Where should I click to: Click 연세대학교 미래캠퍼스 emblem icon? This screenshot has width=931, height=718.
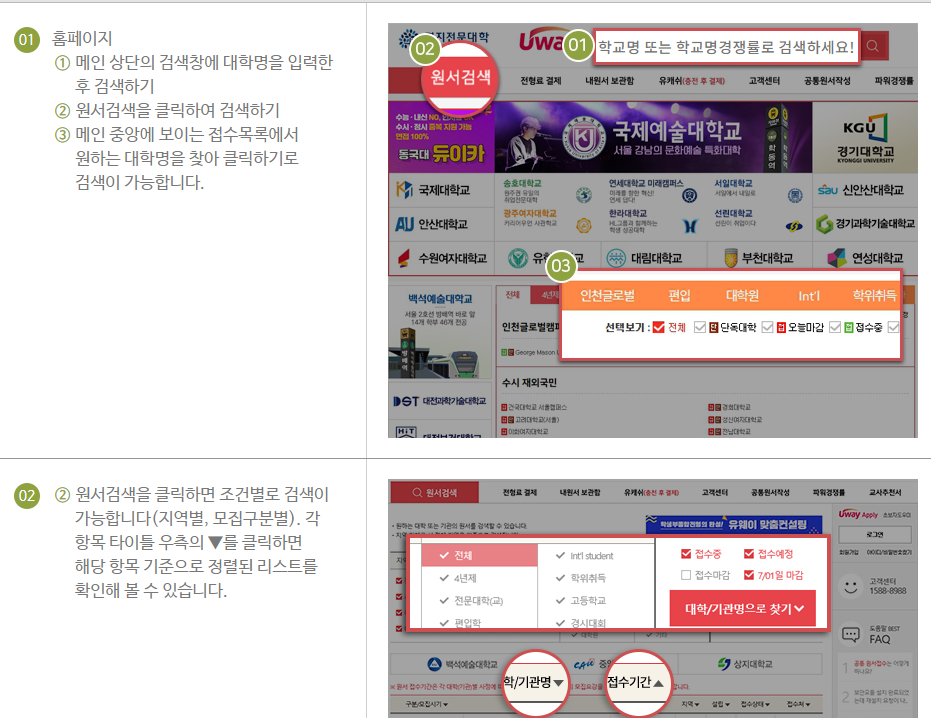(689, 195)
